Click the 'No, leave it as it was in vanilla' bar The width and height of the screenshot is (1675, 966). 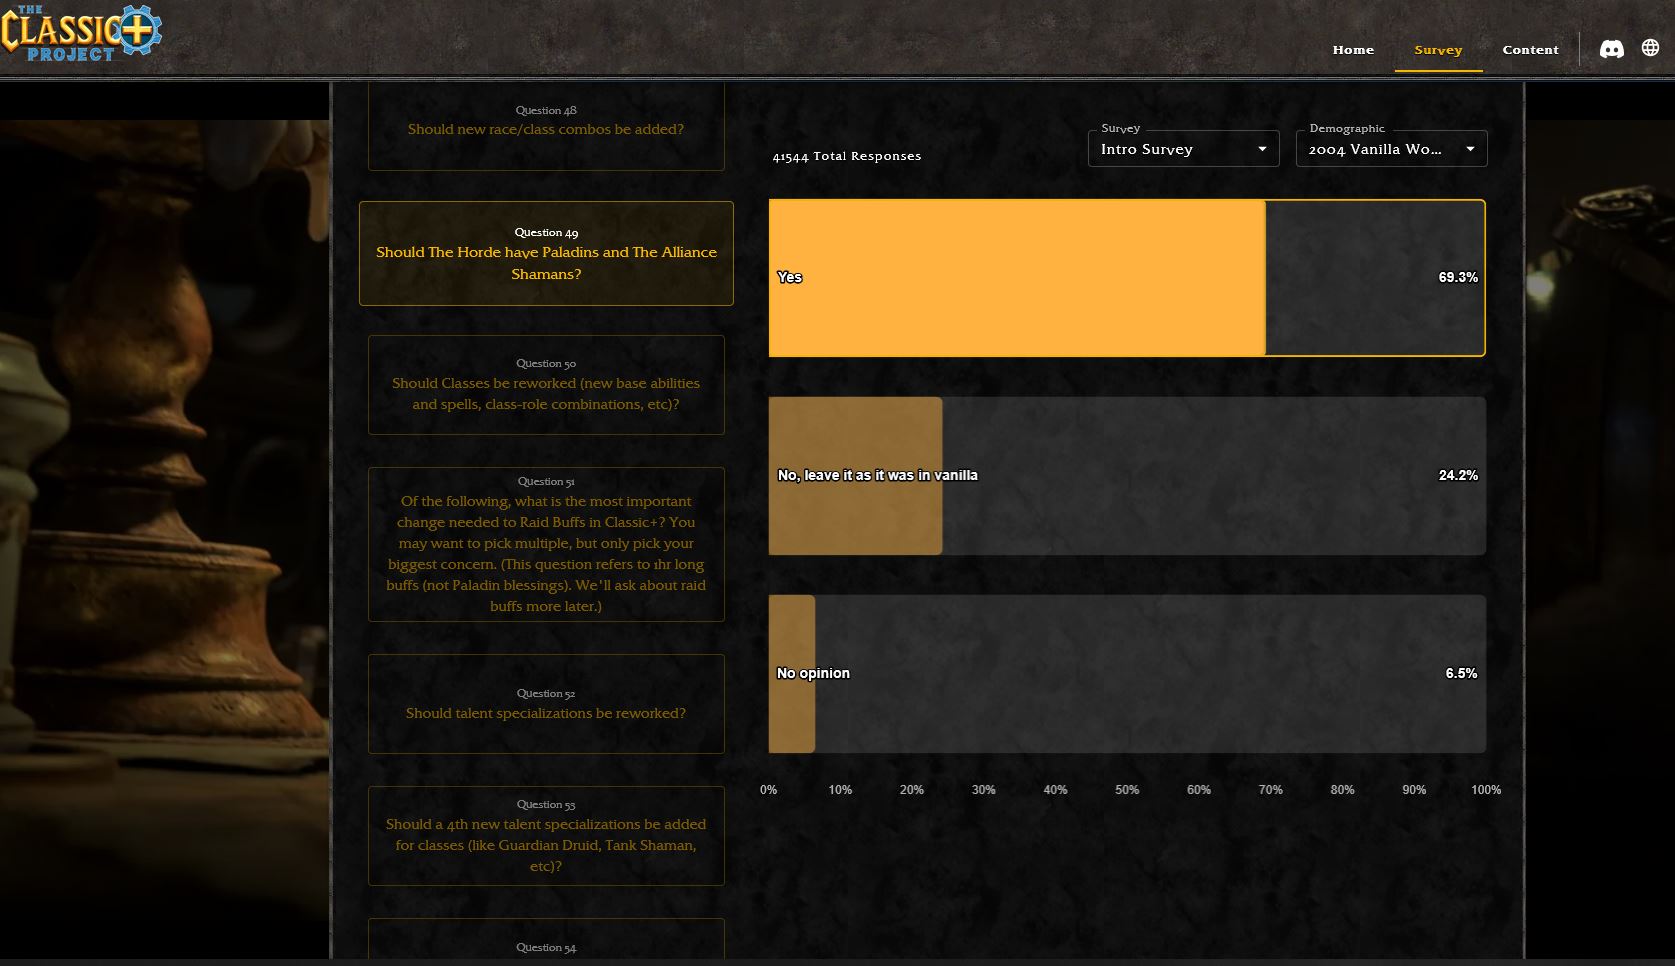[1127, 476]
